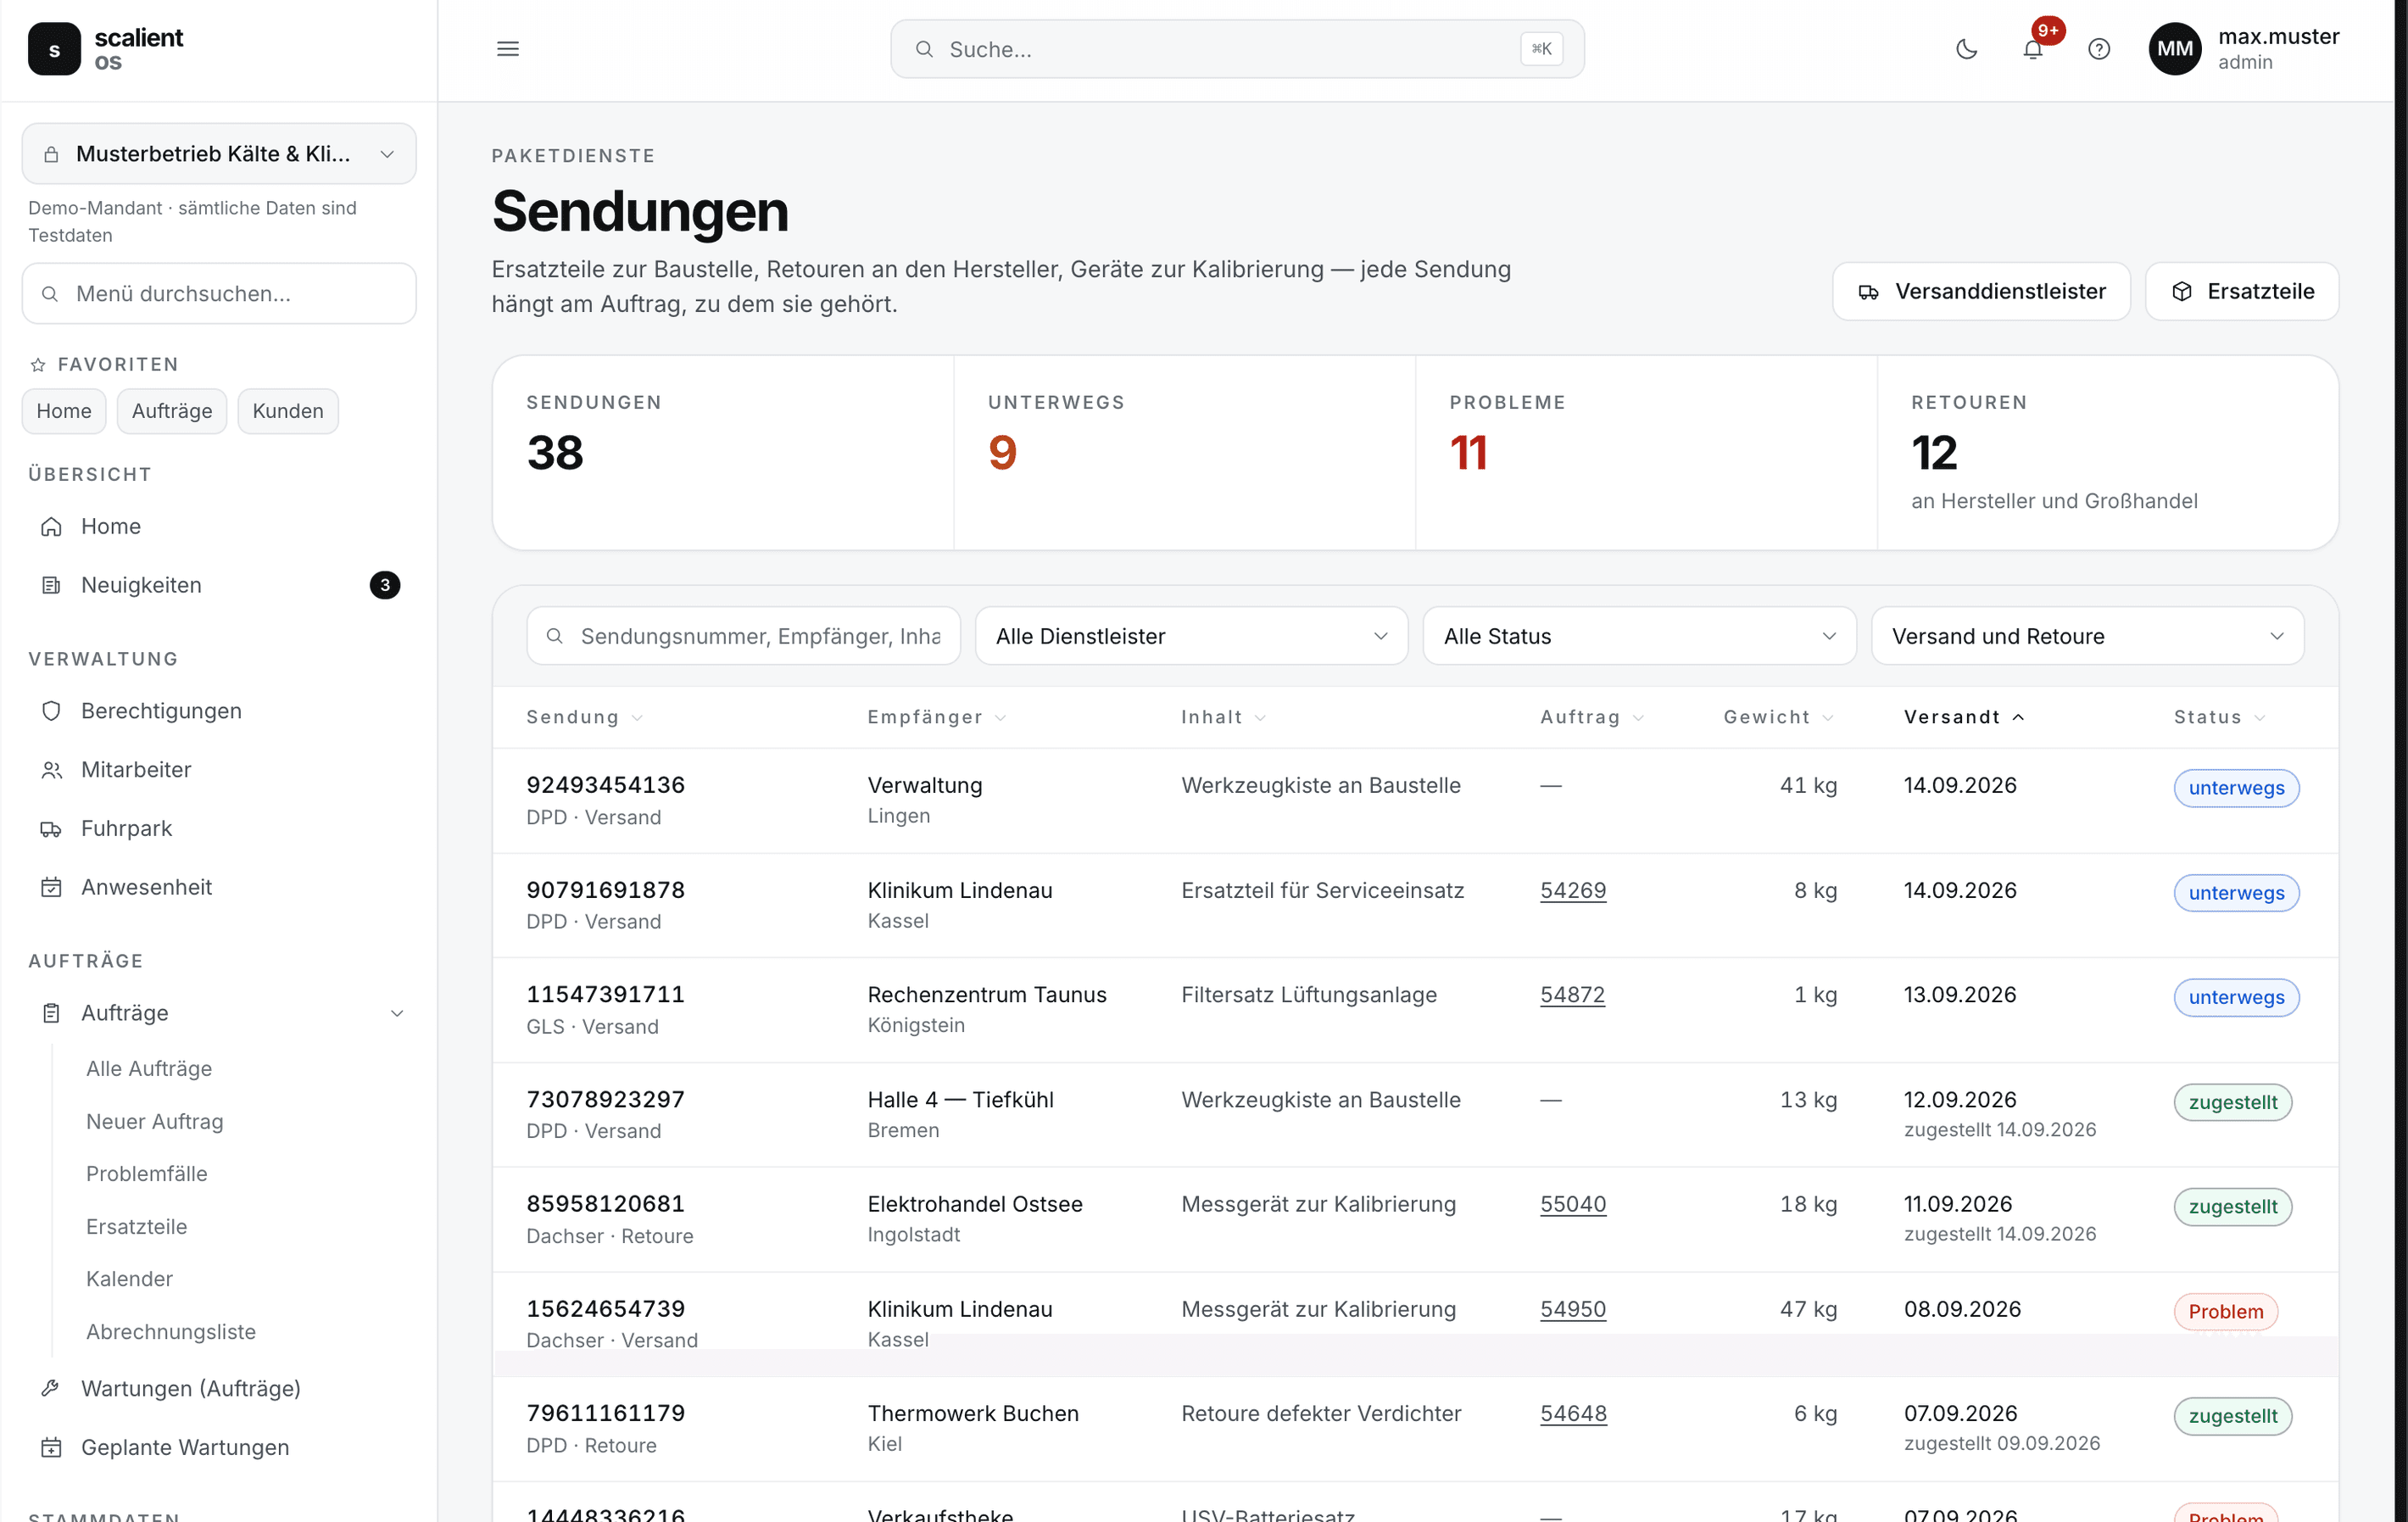
Task: Open the Versand und Retoure dropdown
Action: (2087, 636)
